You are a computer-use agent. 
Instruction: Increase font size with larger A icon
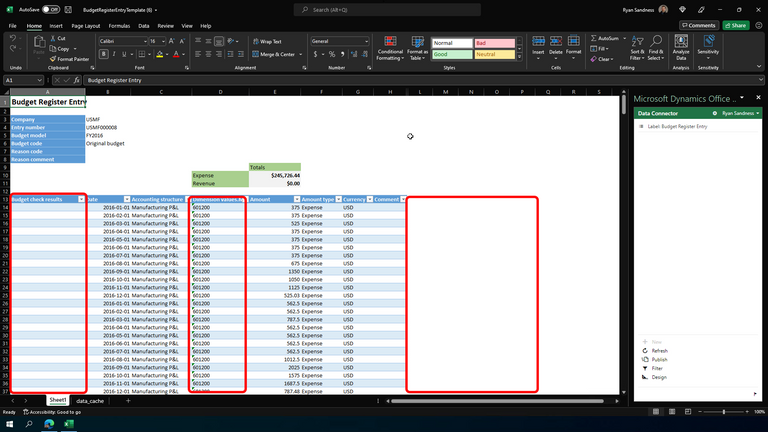pos(171,41)
